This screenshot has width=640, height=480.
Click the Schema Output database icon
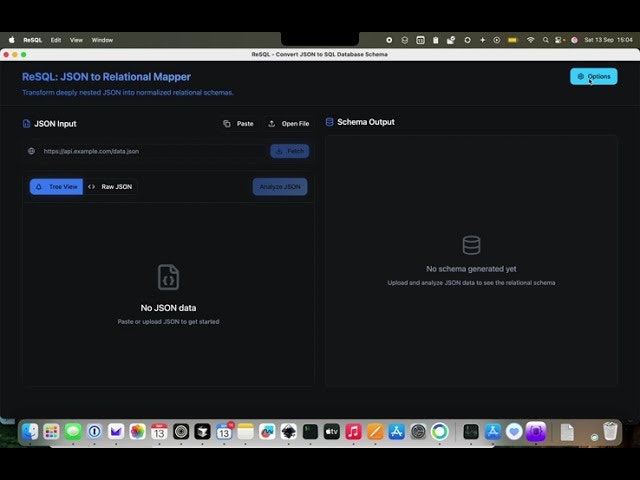(x=329, y=122)
